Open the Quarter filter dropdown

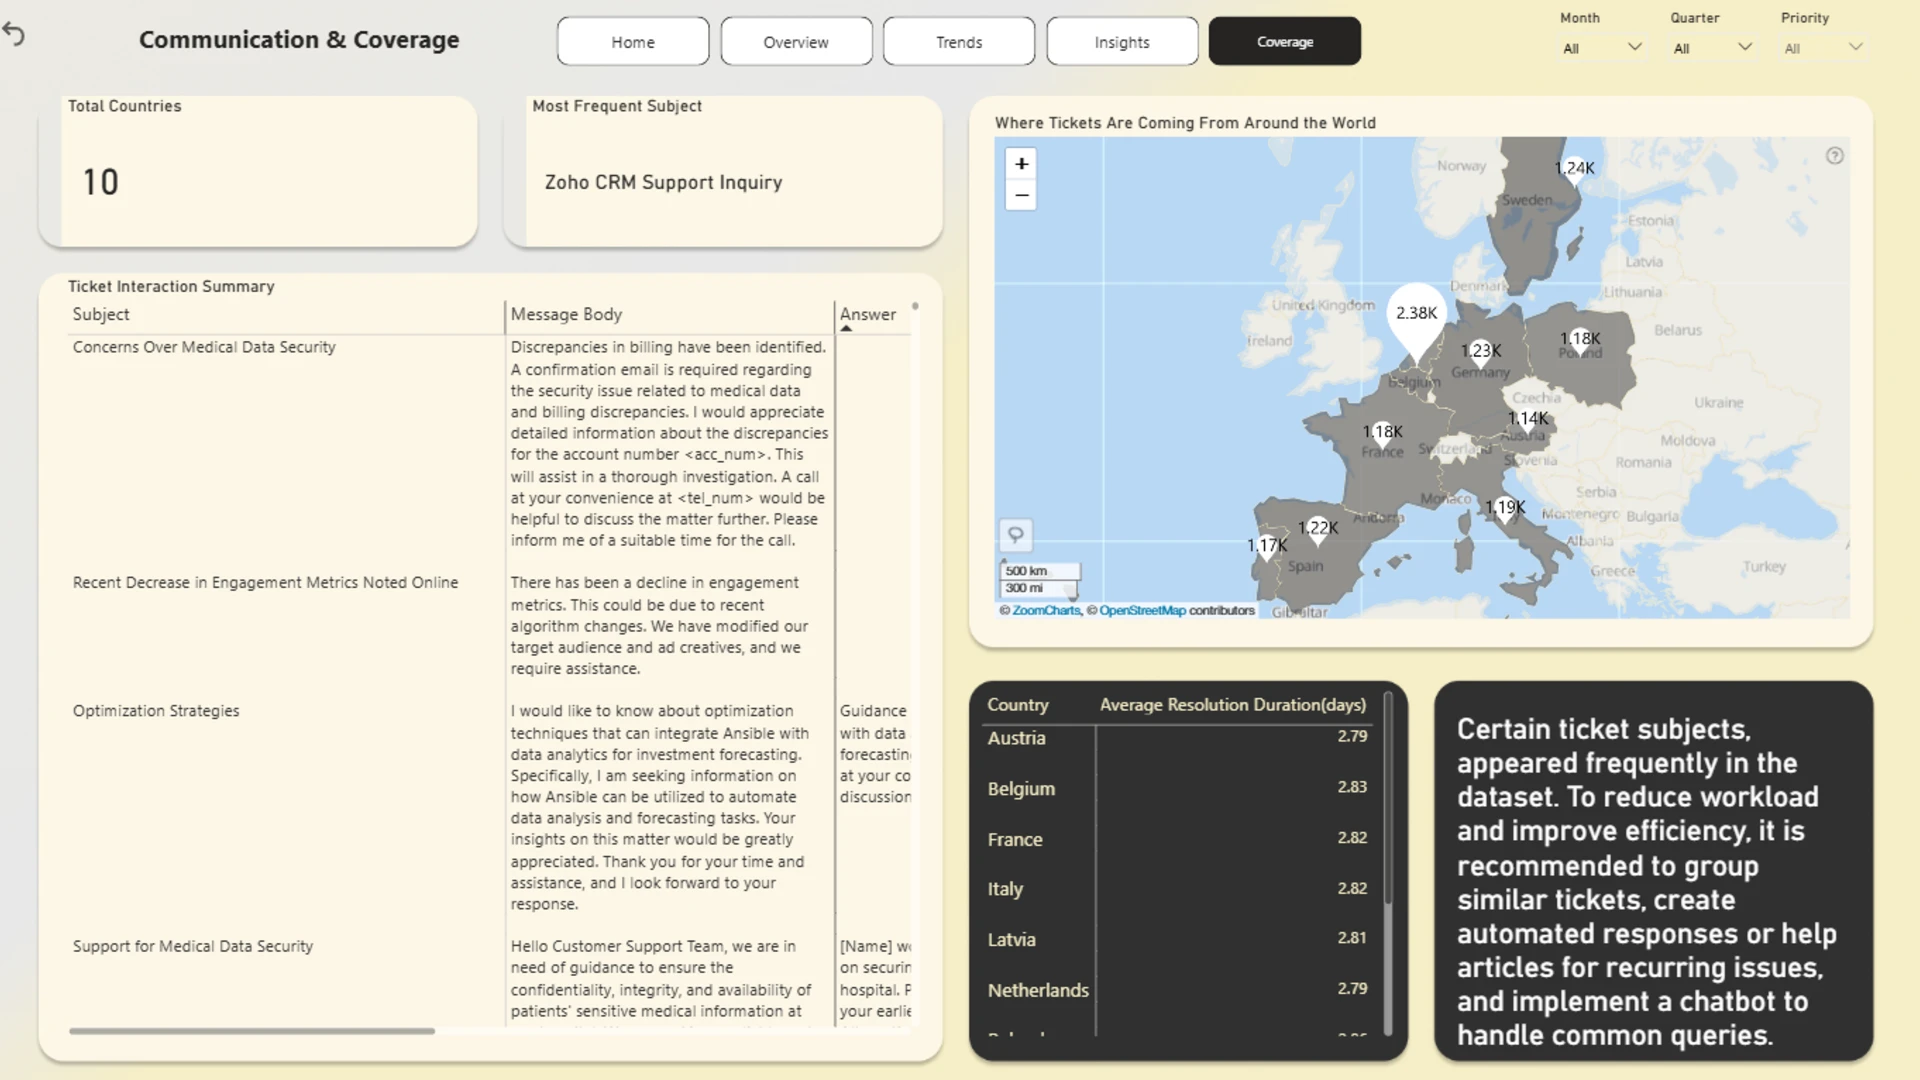point(1712,48)
